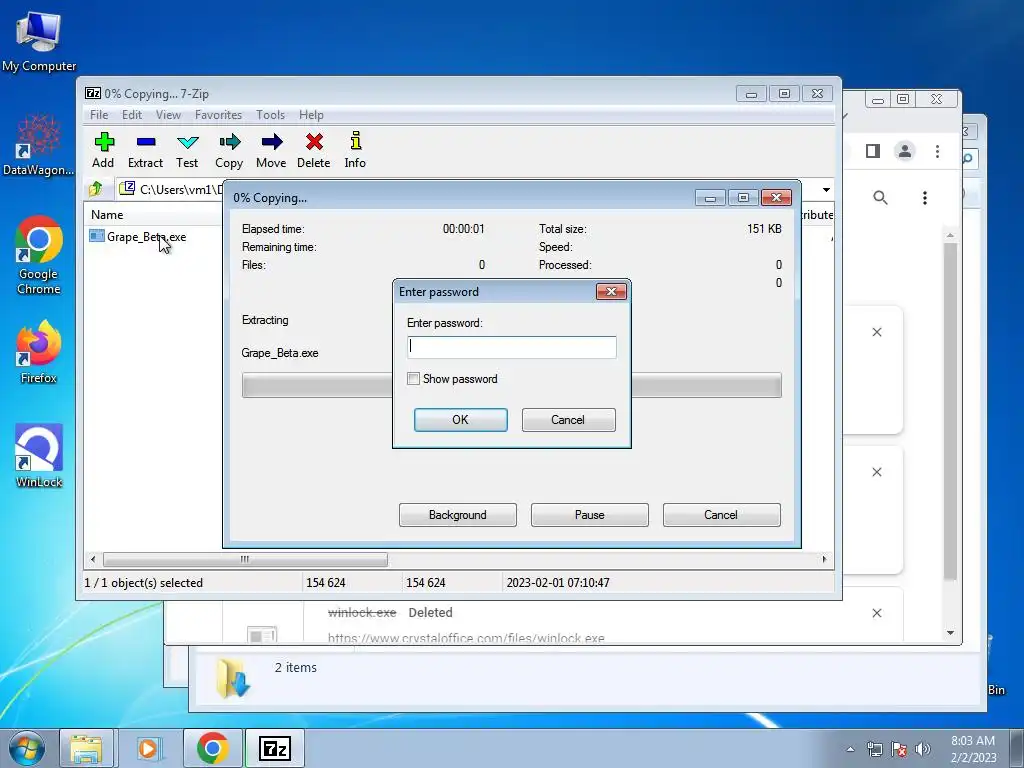Open the Tools menu

[x=270, y=115]
